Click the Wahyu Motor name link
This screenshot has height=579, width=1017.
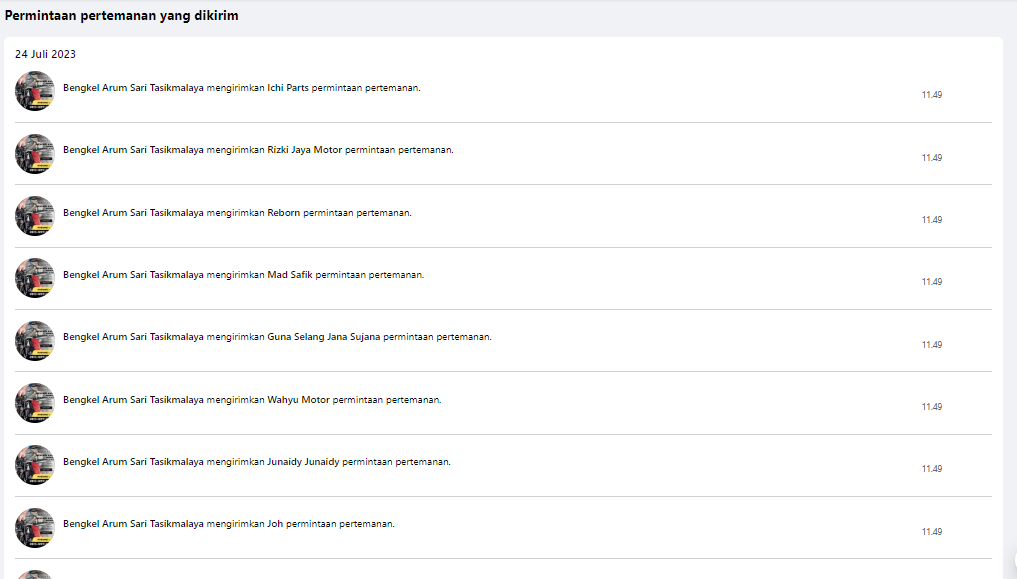point(298,400)
